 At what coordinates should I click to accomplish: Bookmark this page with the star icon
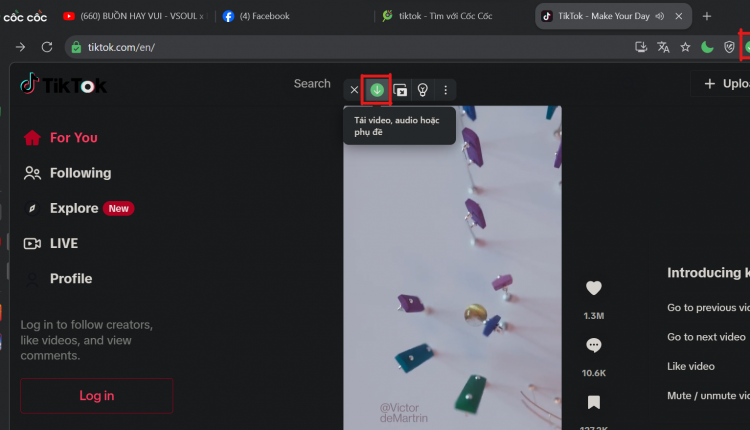click(685, 47)
